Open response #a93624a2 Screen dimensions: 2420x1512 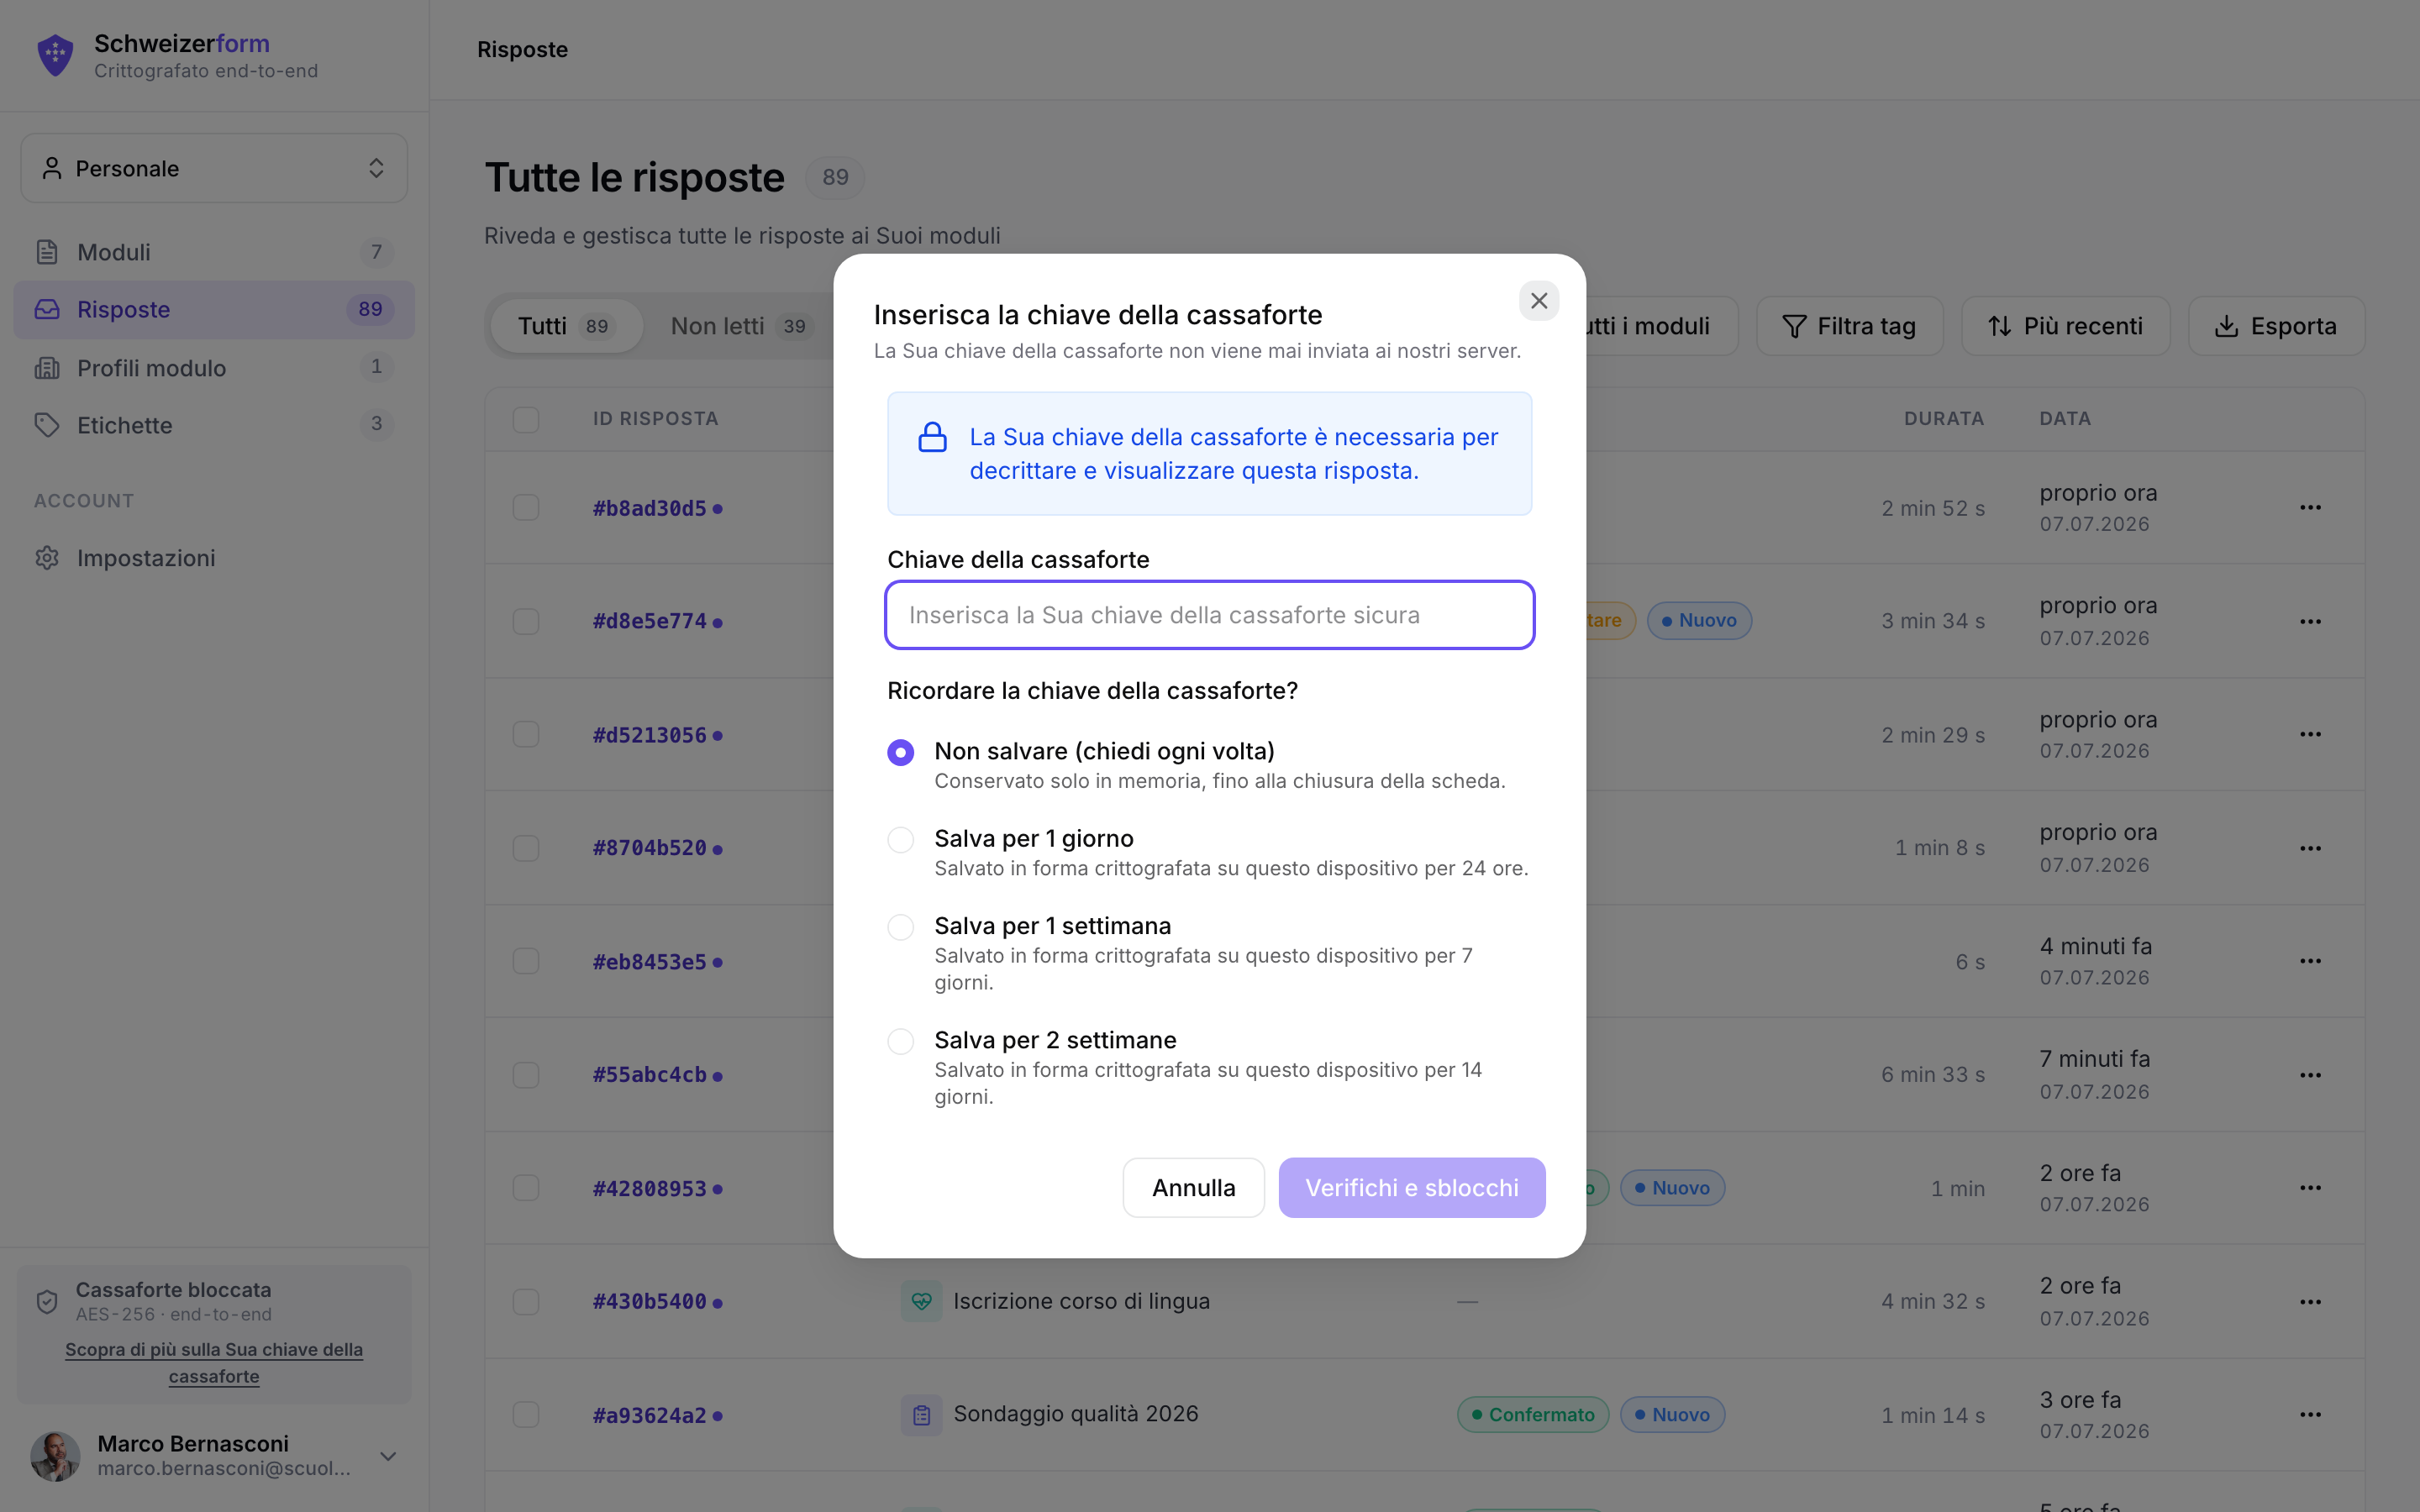(650, 1415)
